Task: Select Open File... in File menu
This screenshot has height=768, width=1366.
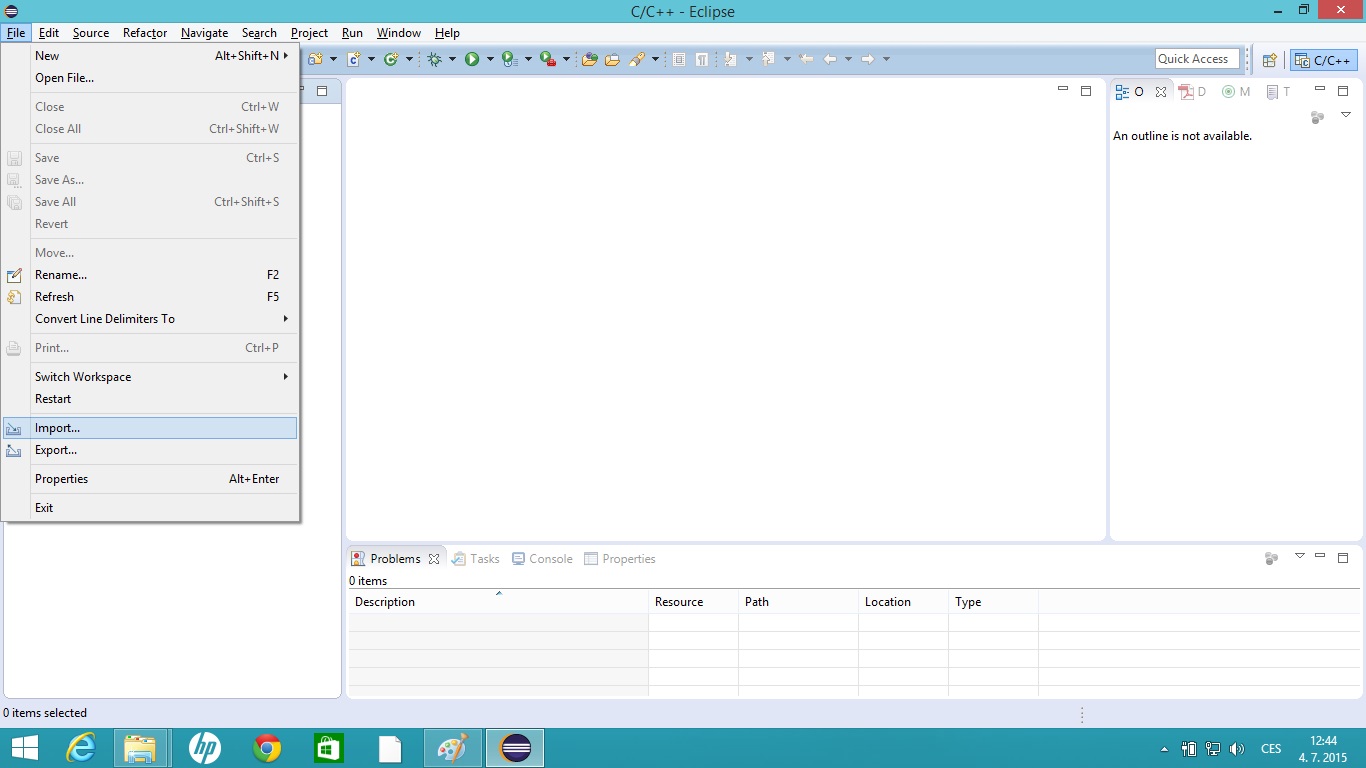Action: click(x=64, y=78)
